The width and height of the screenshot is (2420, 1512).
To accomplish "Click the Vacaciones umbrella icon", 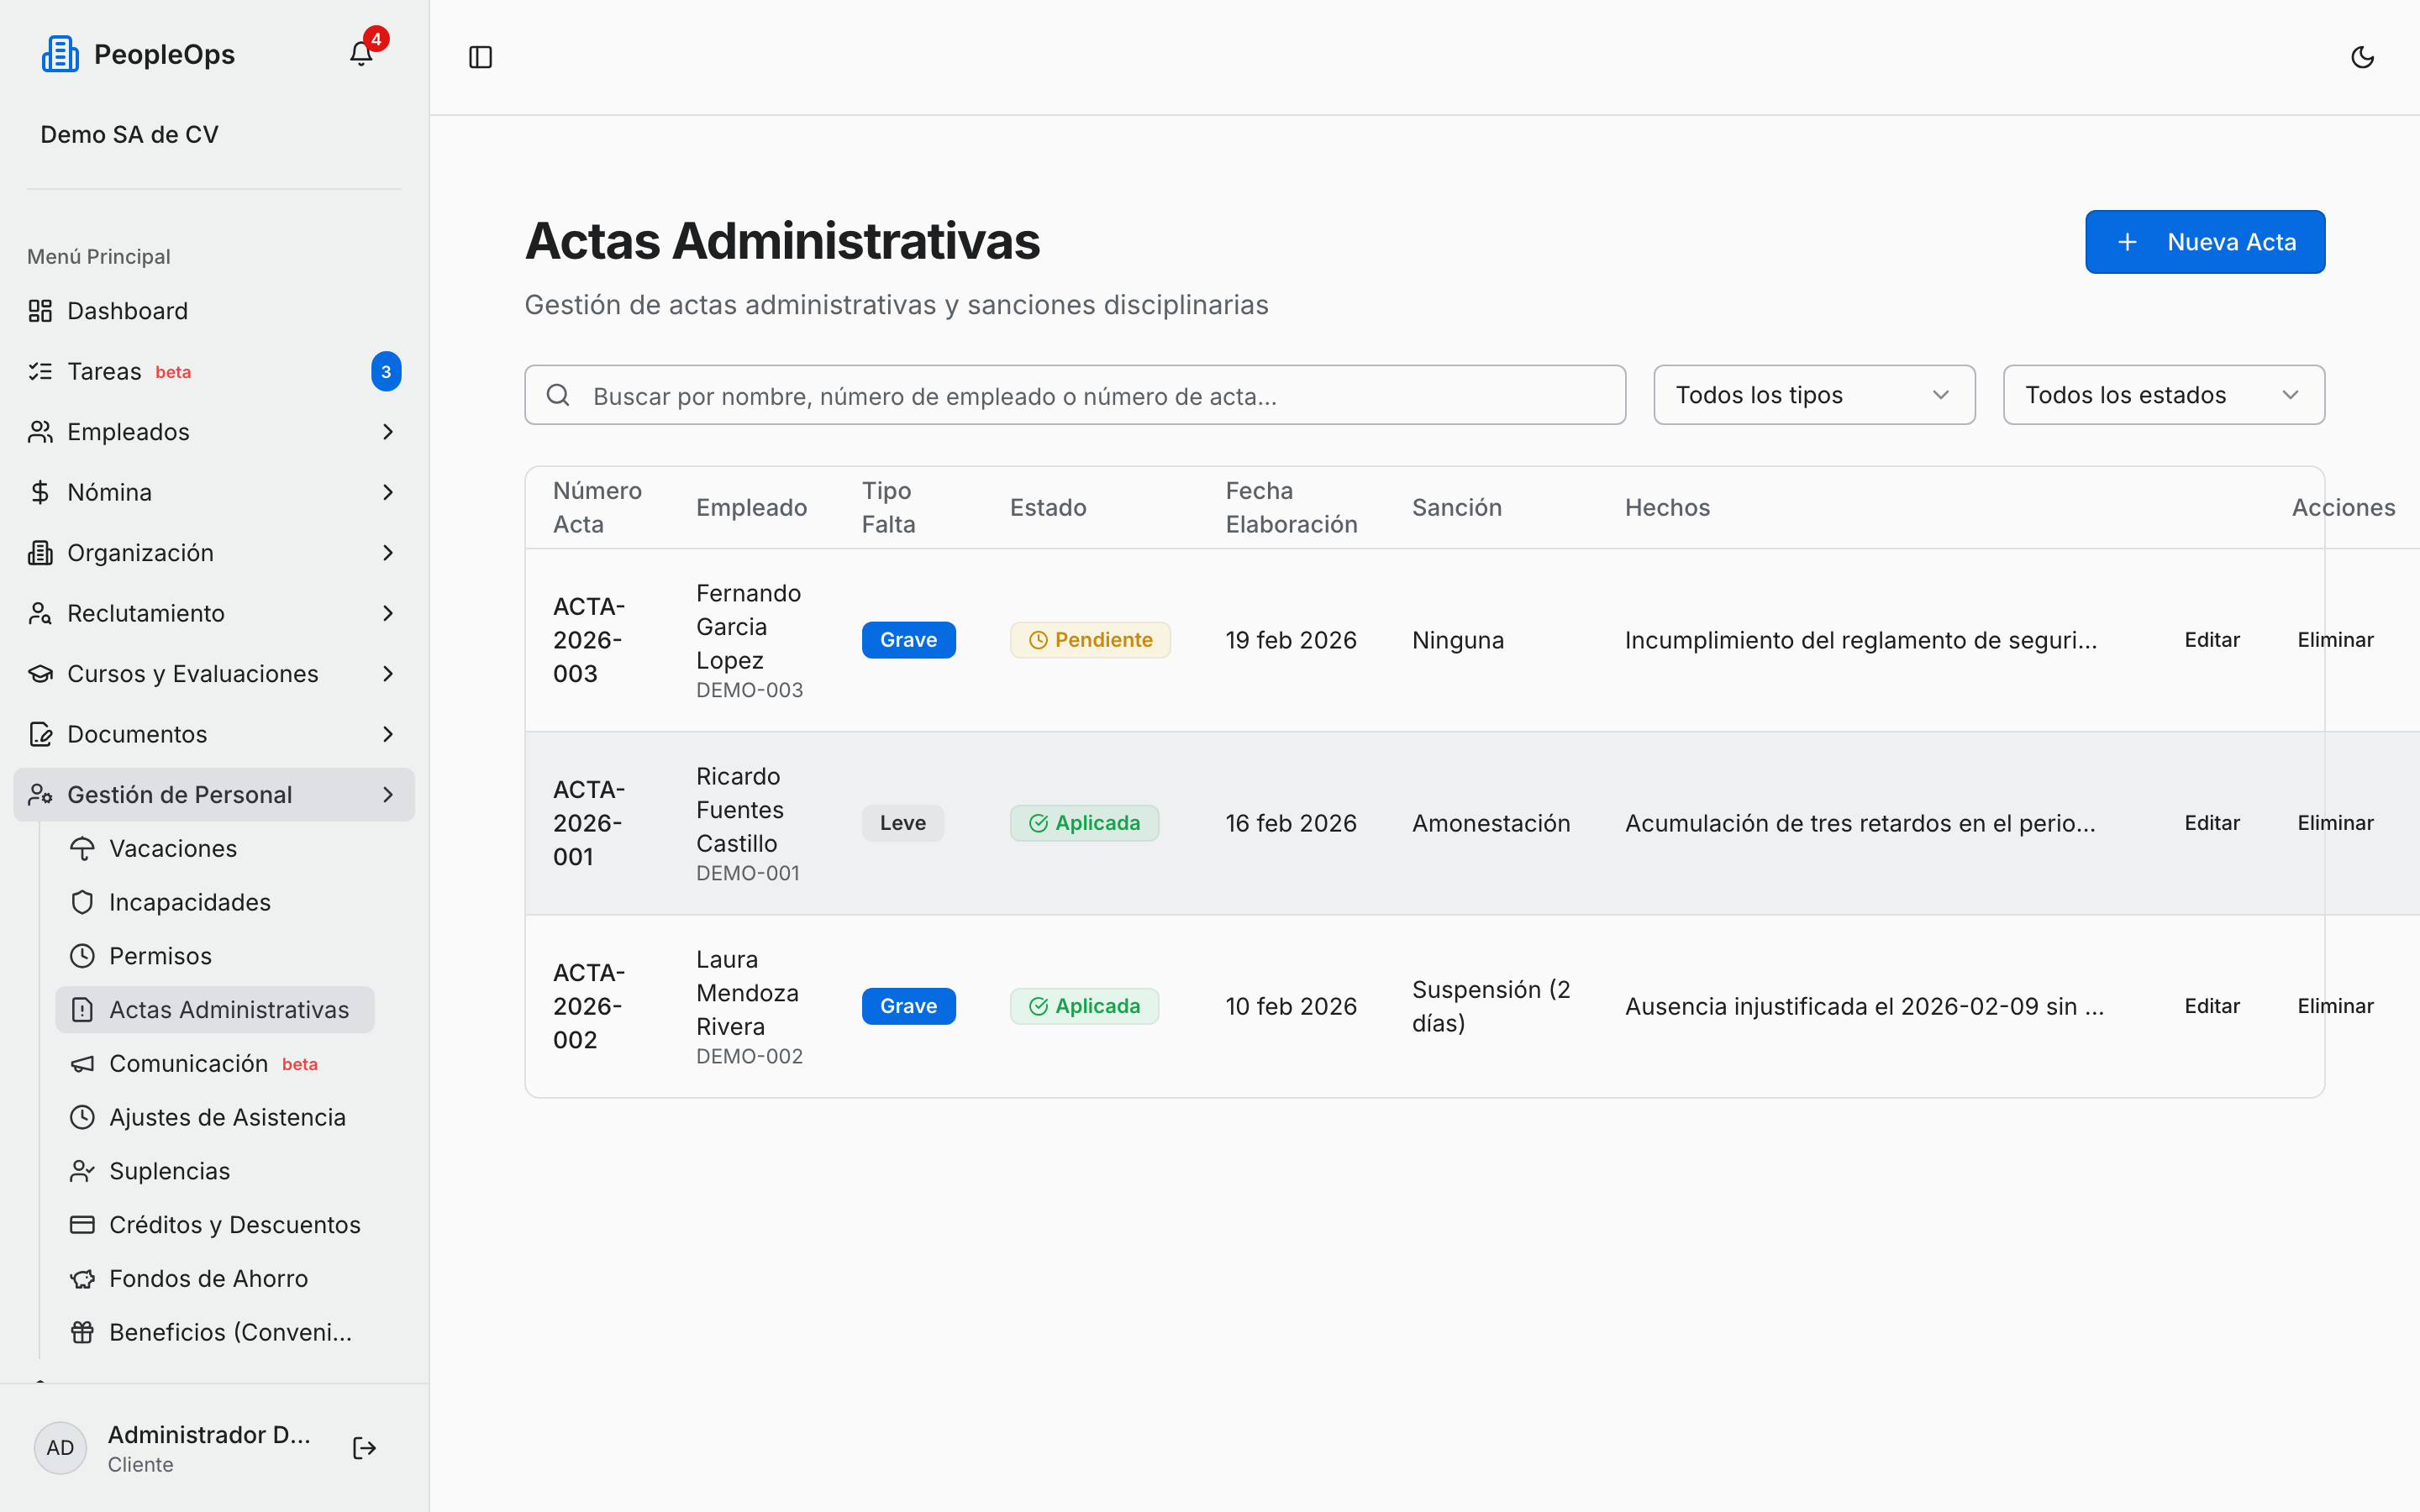I will 82,849.
